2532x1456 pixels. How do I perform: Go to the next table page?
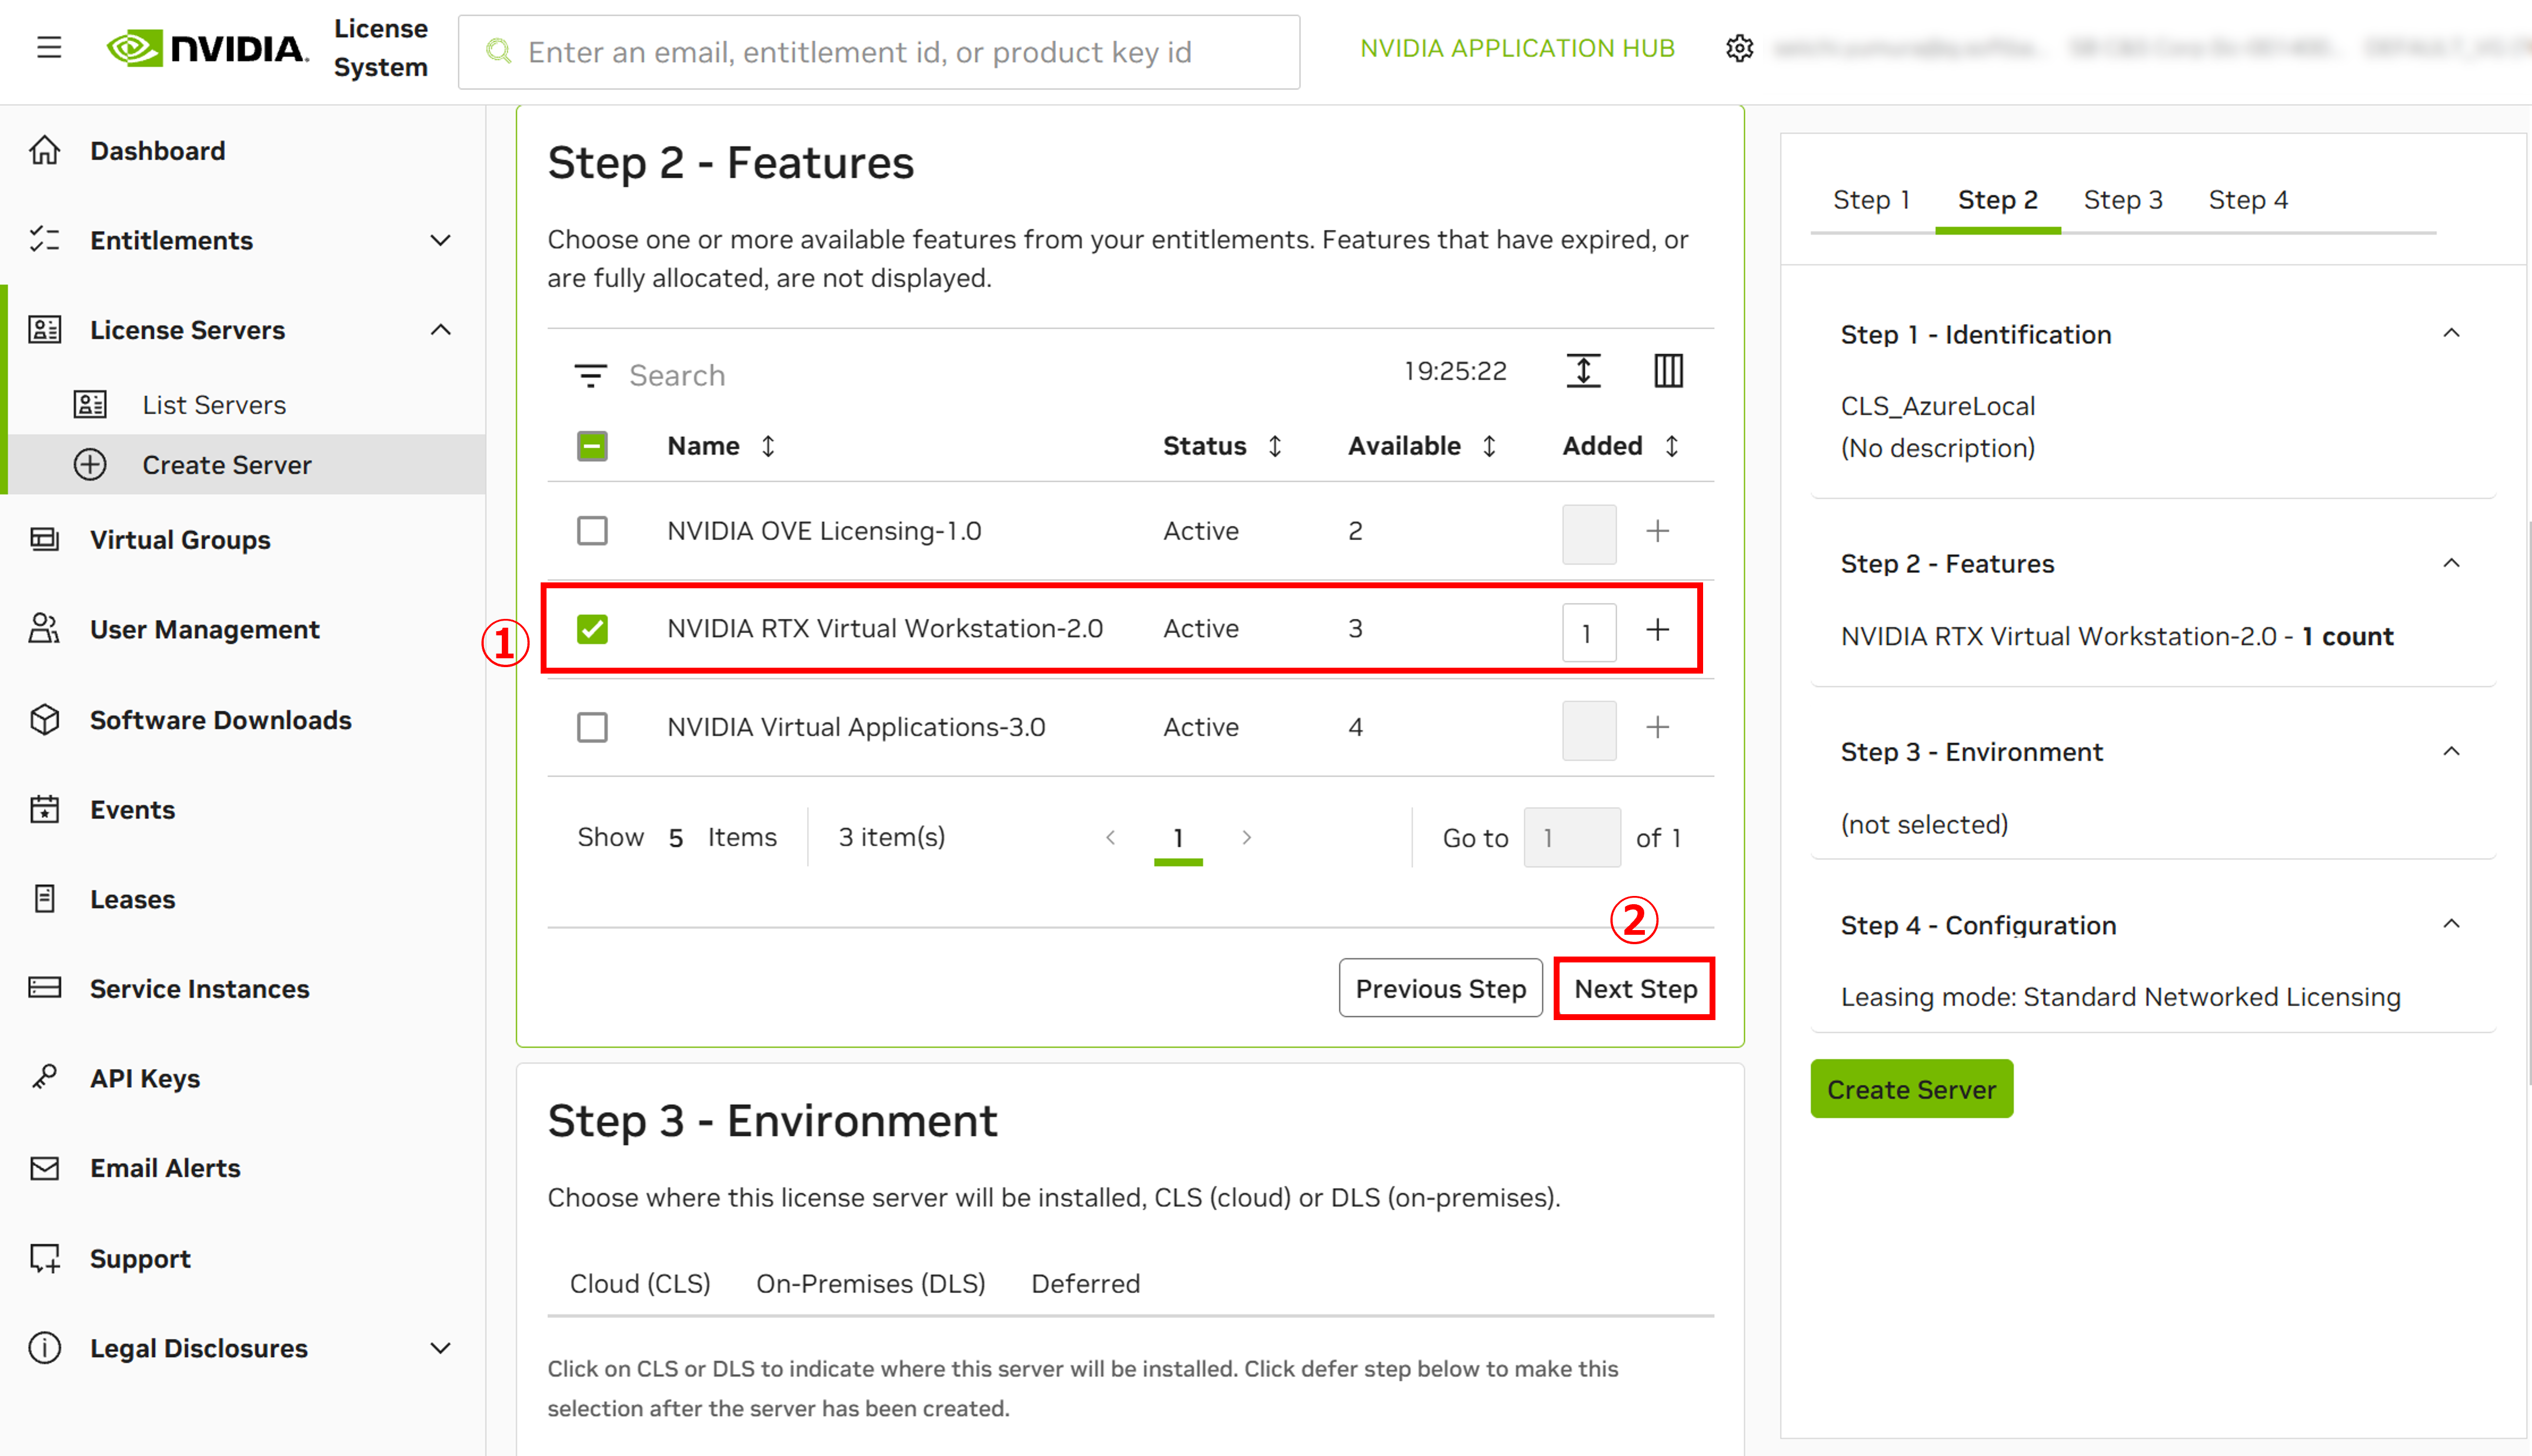tap(1246, 837)
